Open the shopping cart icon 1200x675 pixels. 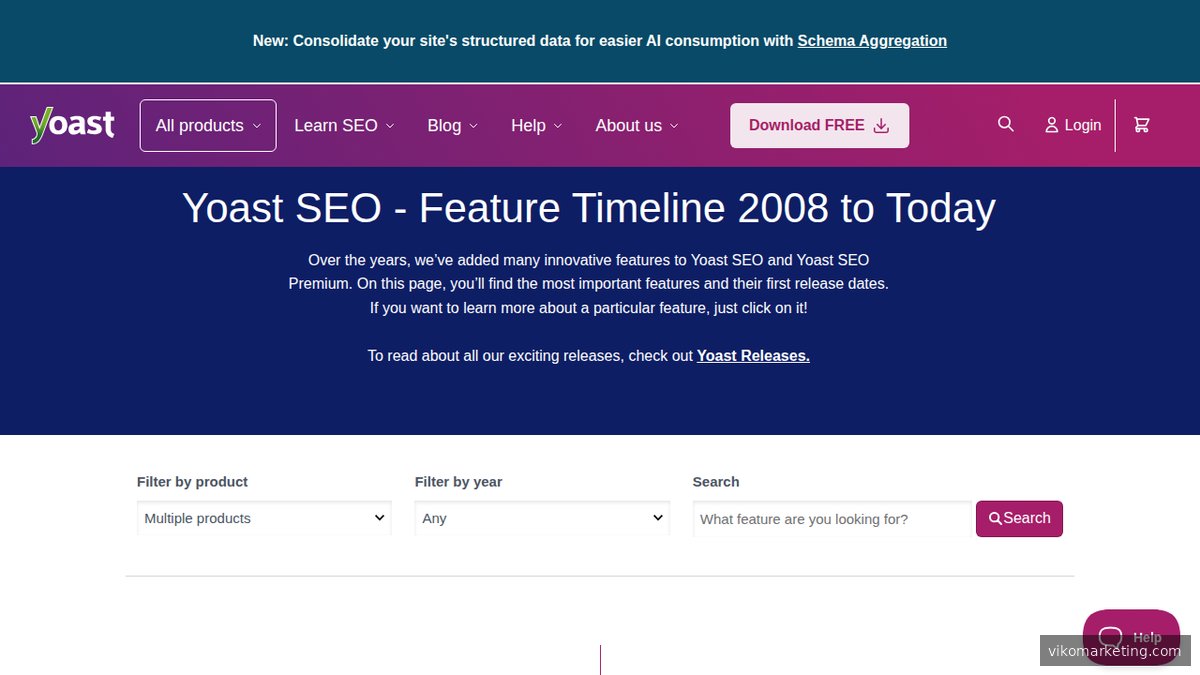[1141, 125]
